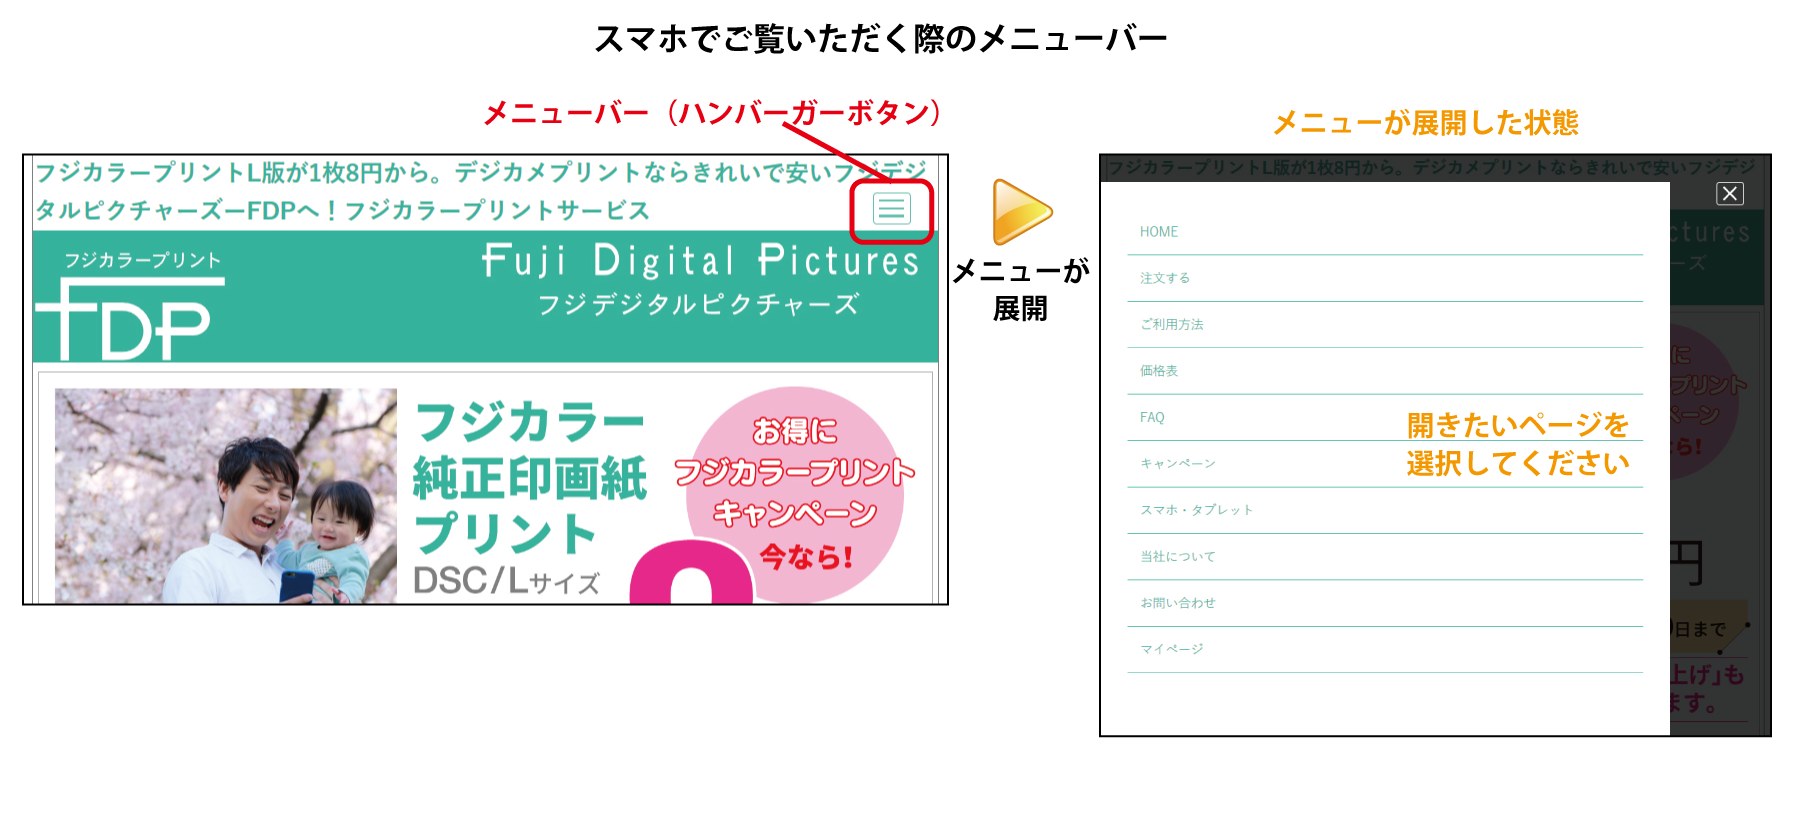Open ご利用方法 menu entry
This screenshot has height=820, width=1800.
[1385, 324]
